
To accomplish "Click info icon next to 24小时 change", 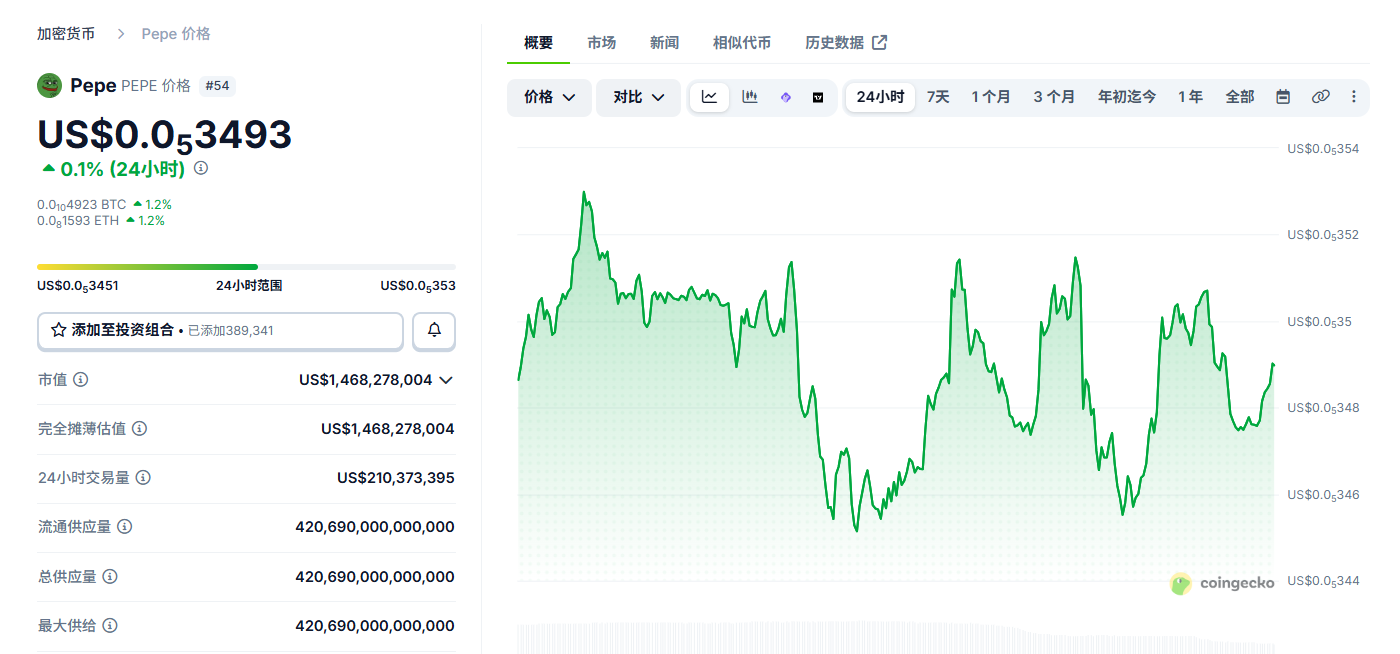I will tap(201, 168).
